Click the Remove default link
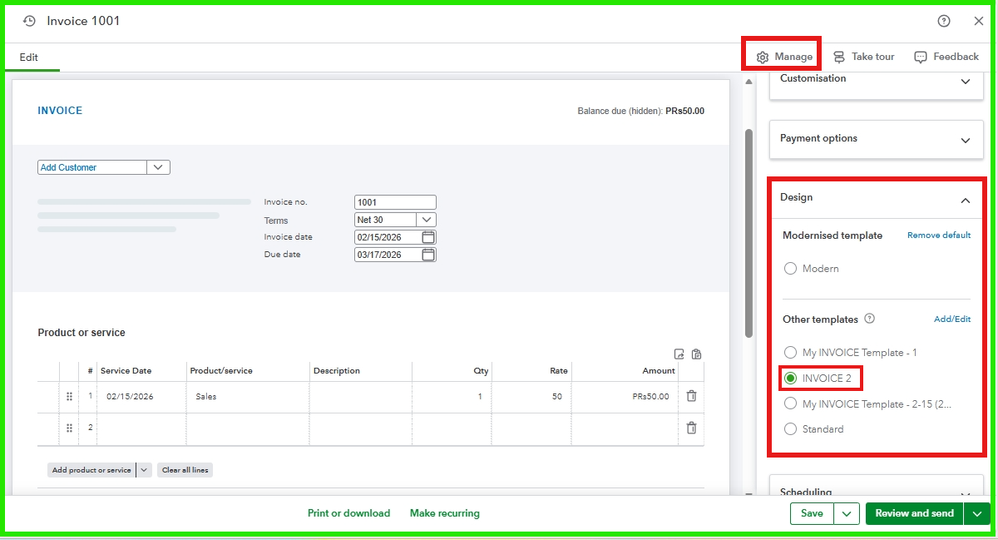Screen dimensions: 998x540 tap(939, 235)
